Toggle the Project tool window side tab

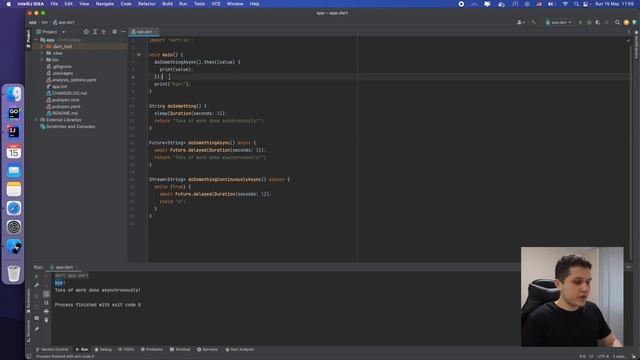click(28, 38)
